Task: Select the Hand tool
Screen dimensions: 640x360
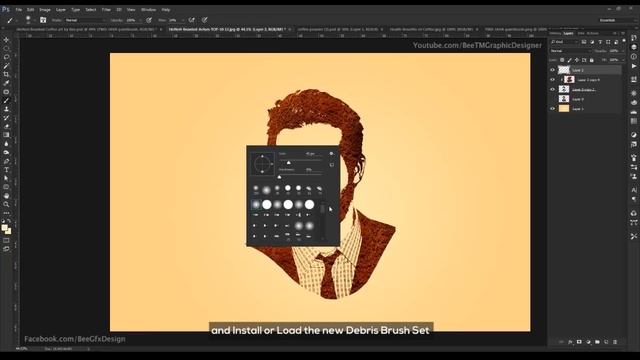Action: [x=7, y=196]
